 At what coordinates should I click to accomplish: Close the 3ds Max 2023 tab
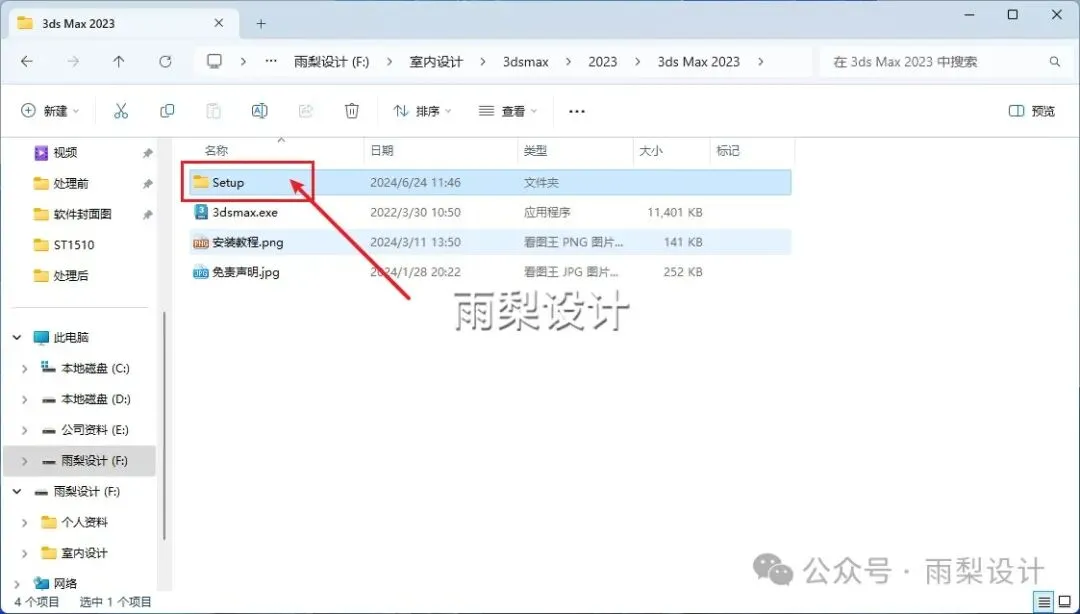tap(218, 23)
